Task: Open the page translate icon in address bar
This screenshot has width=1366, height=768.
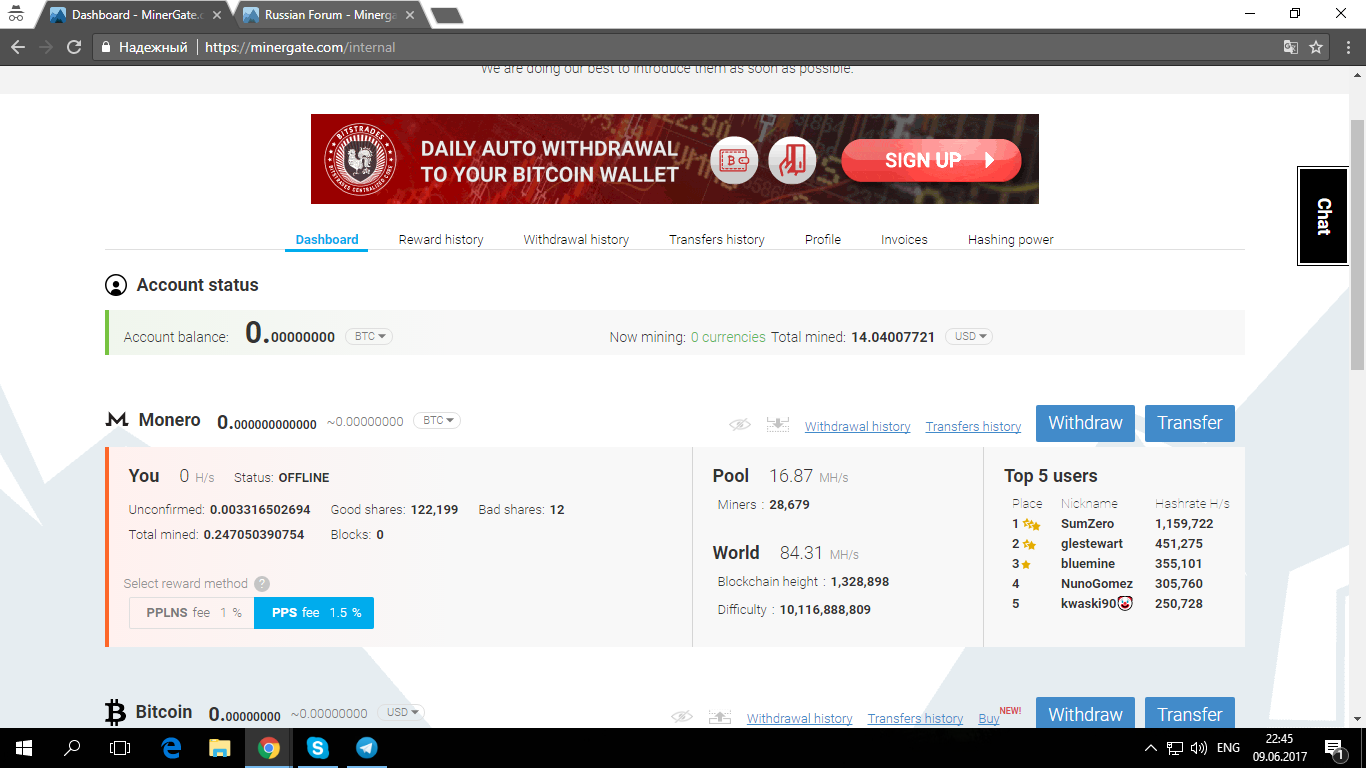Action: click(x=1291, y=47)
